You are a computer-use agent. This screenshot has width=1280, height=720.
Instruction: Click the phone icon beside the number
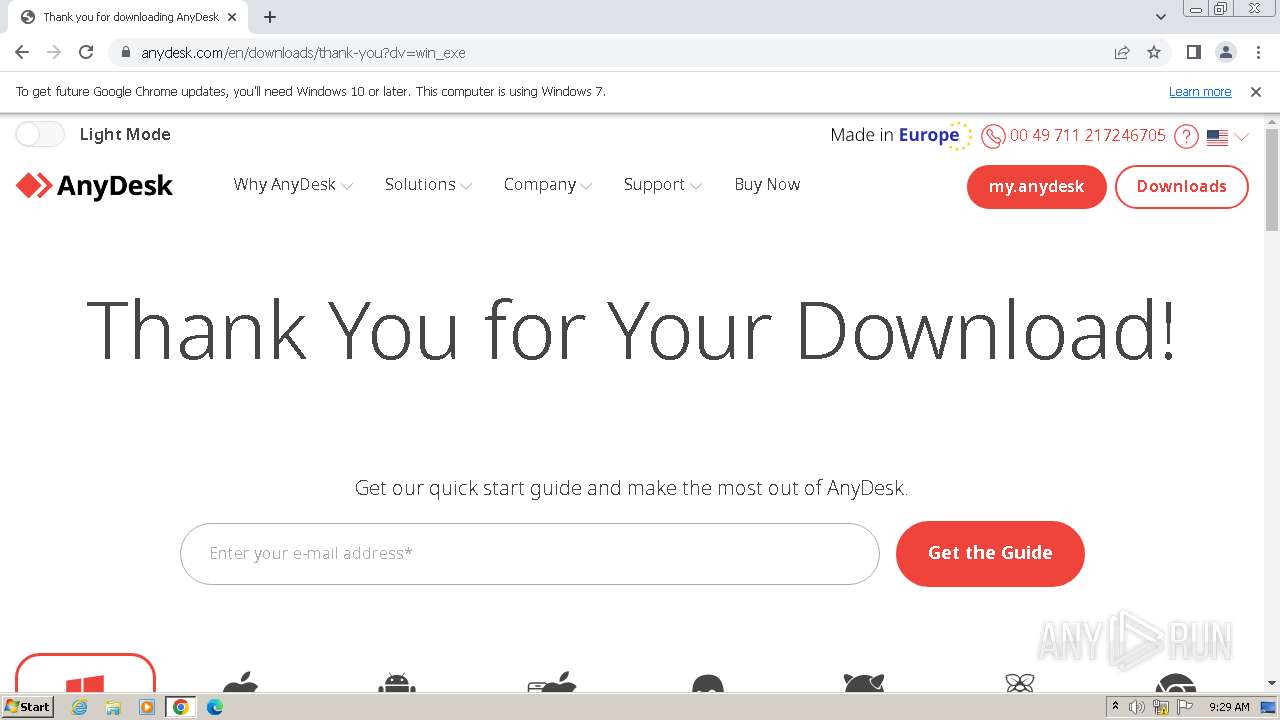tap(993, 136)
